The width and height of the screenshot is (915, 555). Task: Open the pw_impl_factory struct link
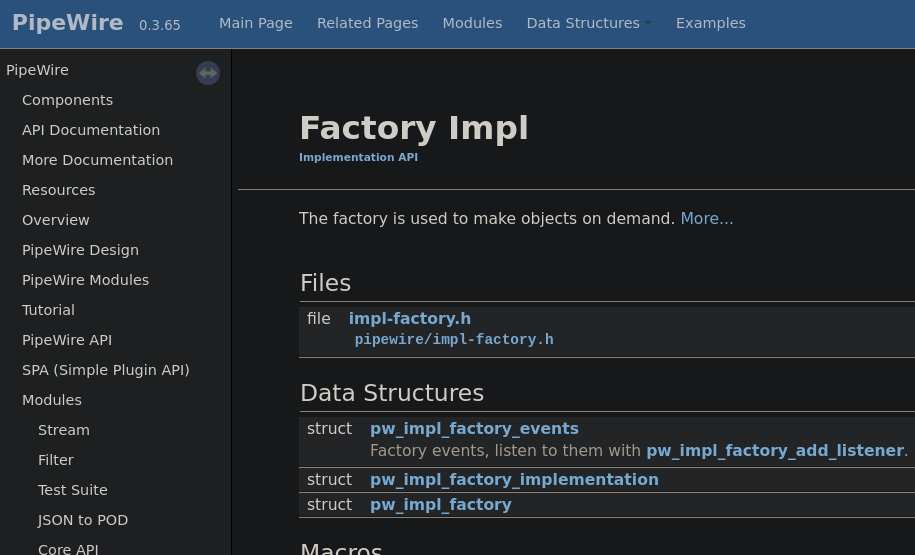click(x=441, y=505)
